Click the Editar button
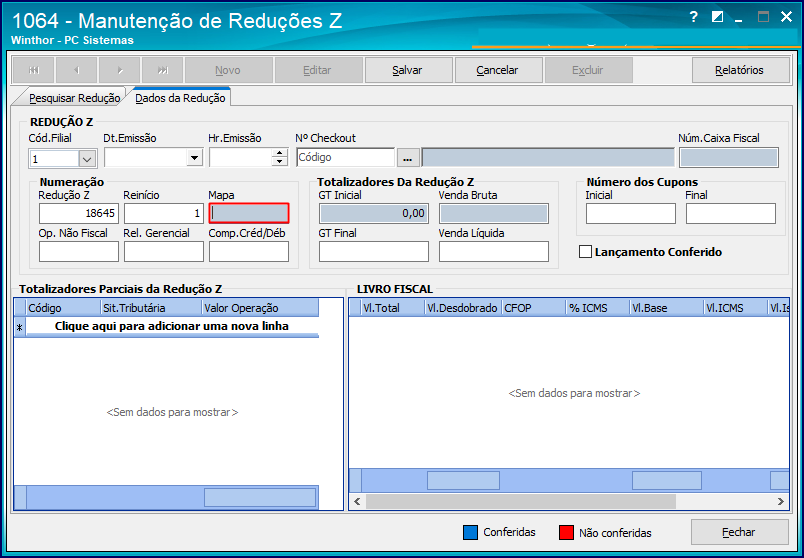Screen dimensions: 804x558 click(x=317, y=70)
